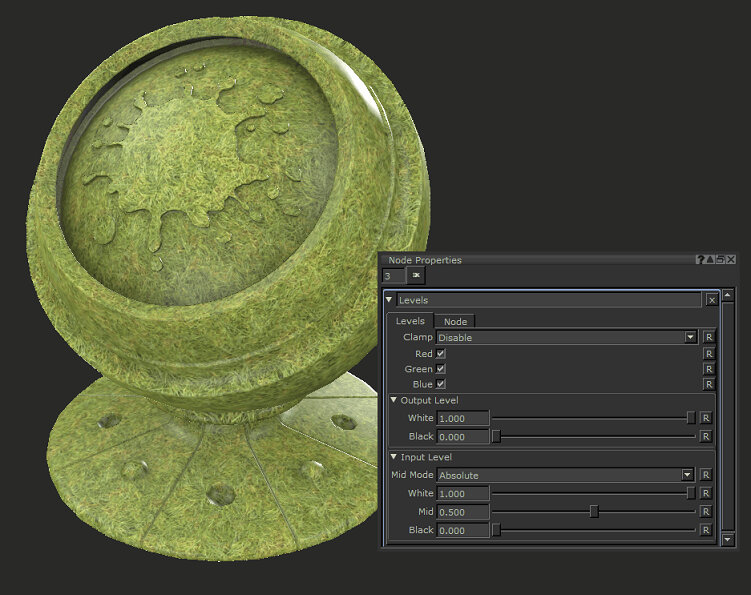Reset the Red channel with its R button

[708, 354]
